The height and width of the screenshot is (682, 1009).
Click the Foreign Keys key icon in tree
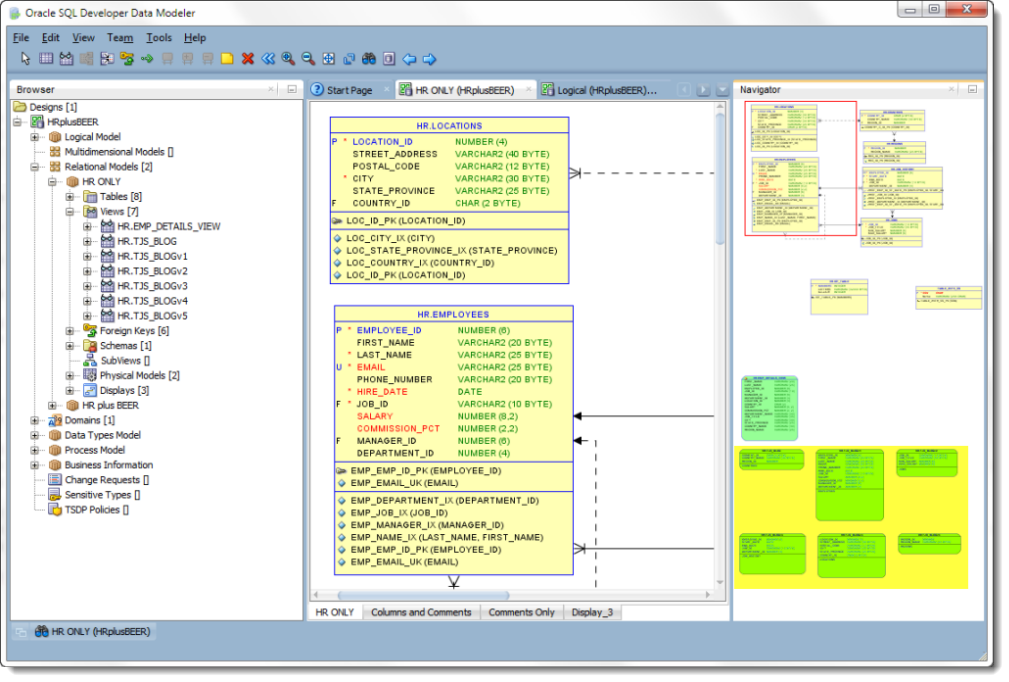[90, 331]
